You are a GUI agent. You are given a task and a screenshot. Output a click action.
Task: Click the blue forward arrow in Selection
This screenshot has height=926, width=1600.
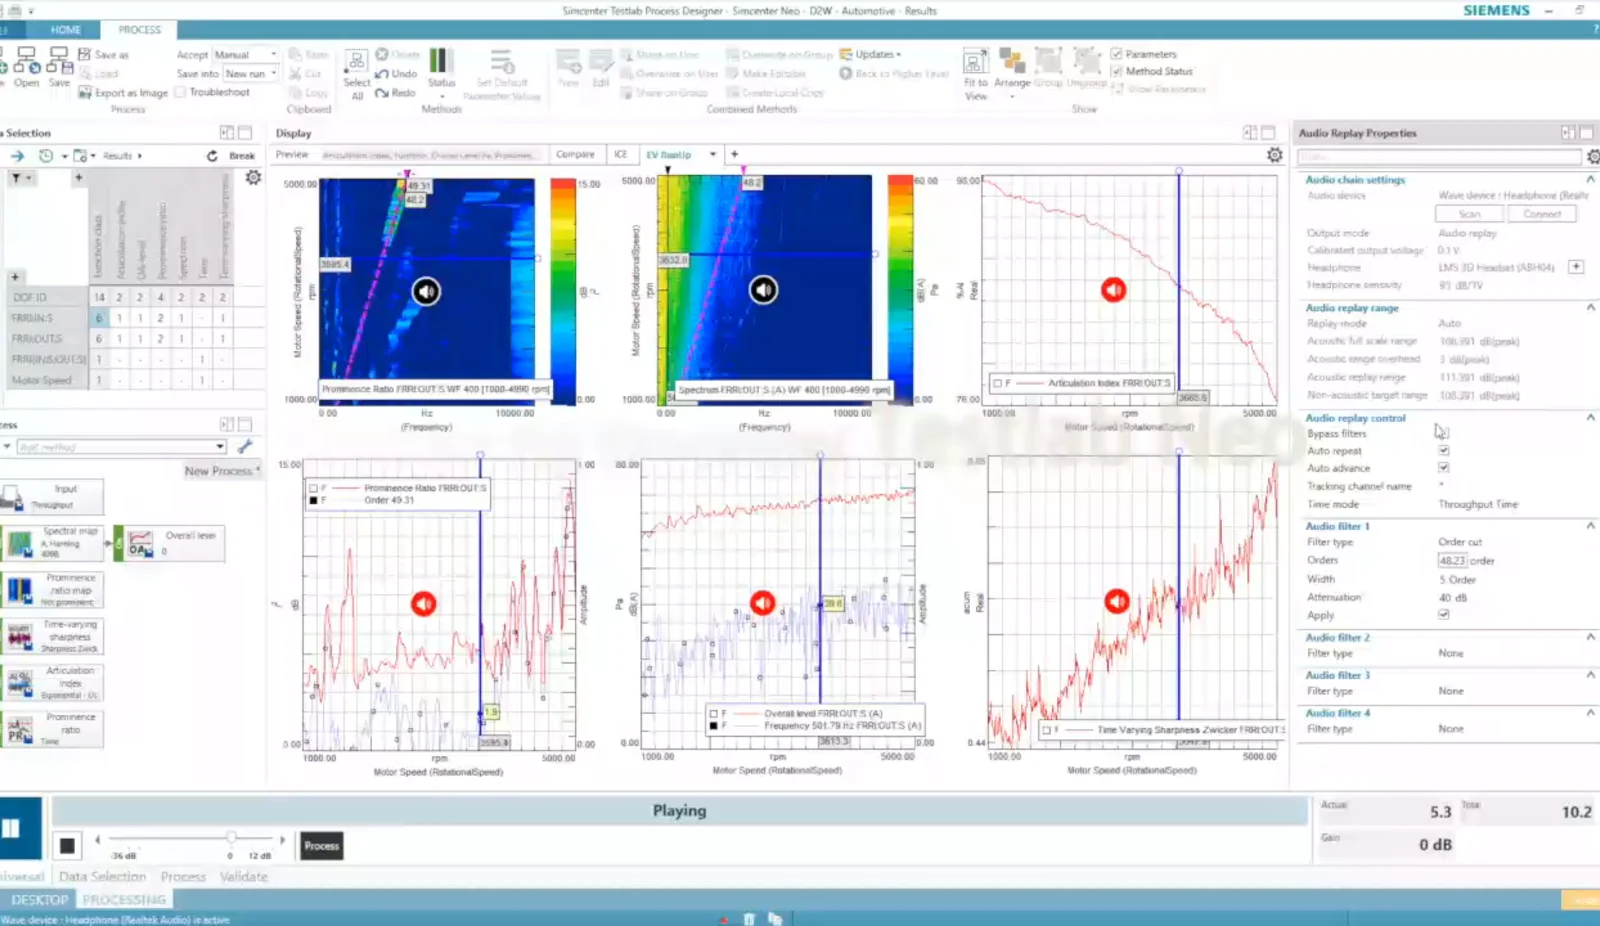(x=17, y=156)
